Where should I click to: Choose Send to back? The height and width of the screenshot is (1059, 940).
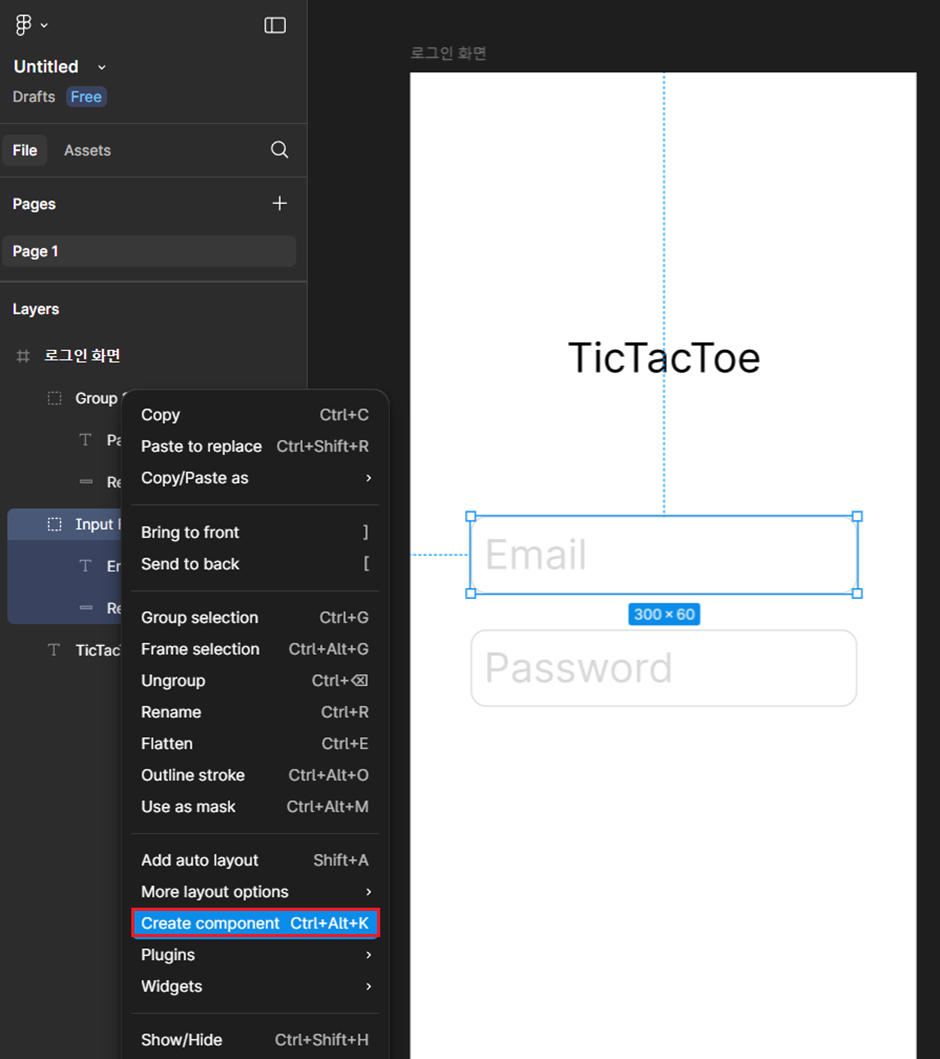(x=255, y=564)
